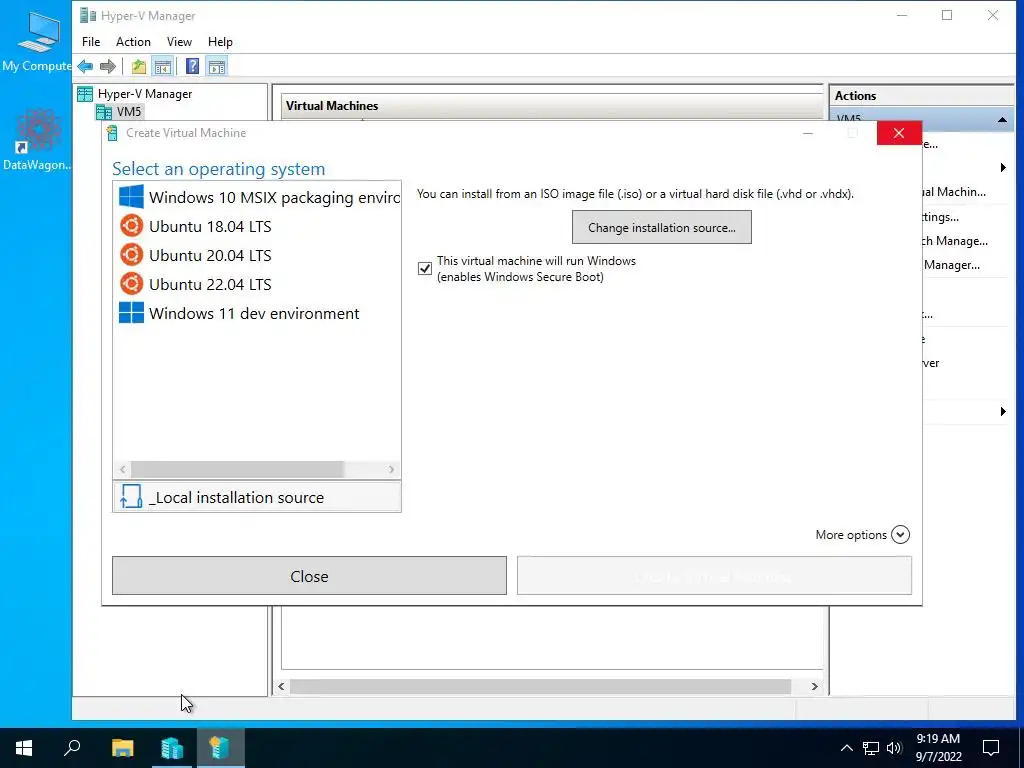This screenshot has width=1024, height=768.
Task: Click the OS list horizontal scrollbar thumb
Action: (237, 470)
